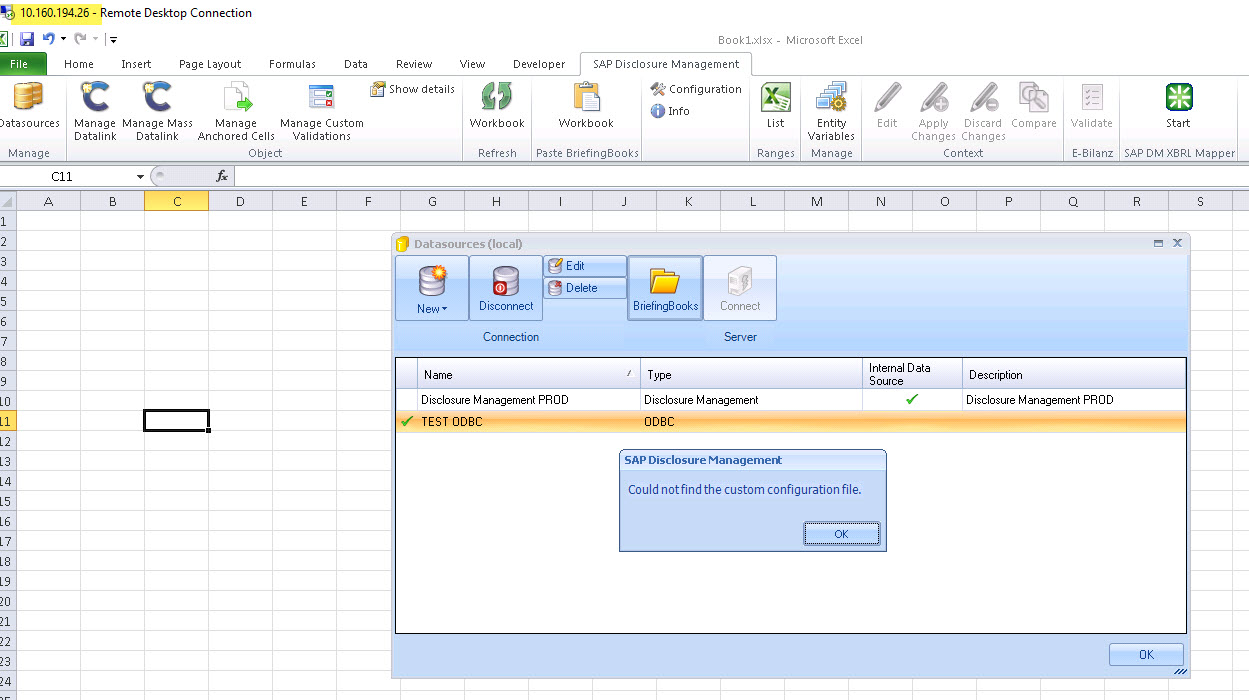Switch to the Page Layout tab
The height and width of the screenshot is (700, 1249).
[x=210, y=64]
